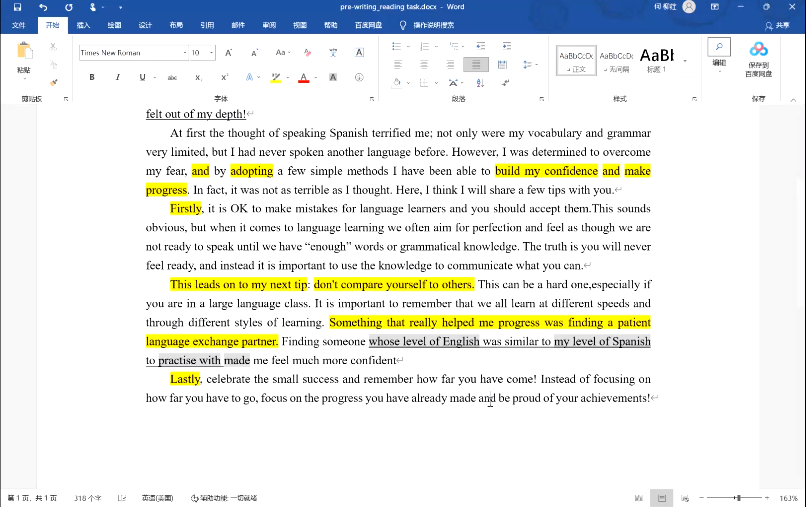
Task: Click the 共享 (Share) button
Action: [x=776, y=25]
